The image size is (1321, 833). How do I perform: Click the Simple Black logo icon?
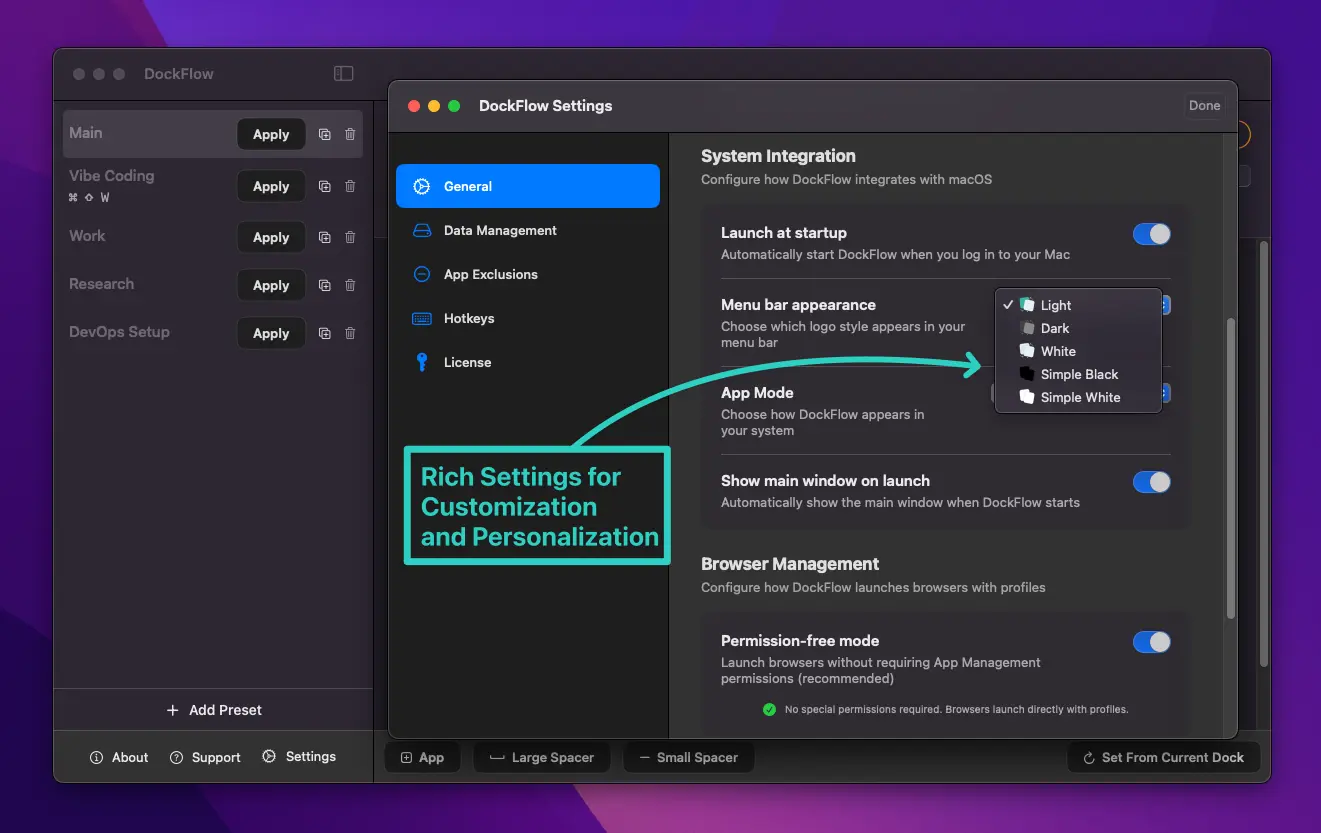pyautogui.click(x=1027, y=374)
